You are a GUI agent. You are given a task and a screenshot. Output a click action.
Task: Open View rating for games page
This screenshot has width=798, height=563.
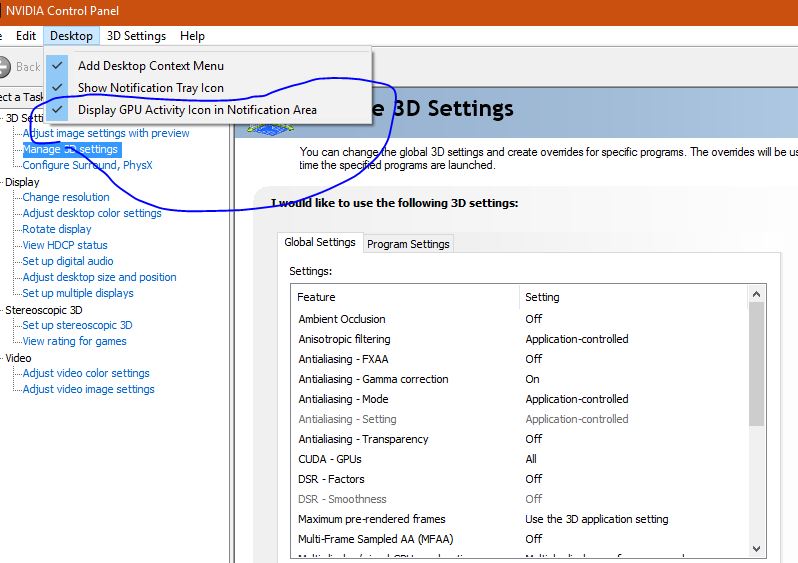coord(74,341)
